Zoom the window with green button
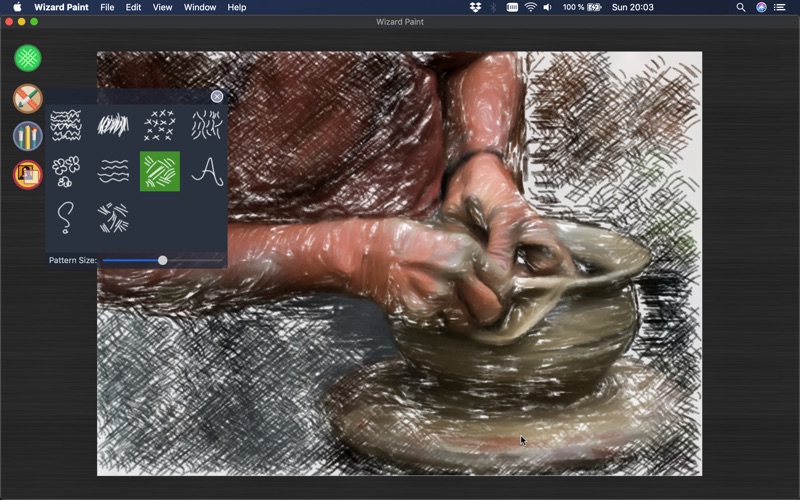The image size is (800, 500). pos(34,21)
